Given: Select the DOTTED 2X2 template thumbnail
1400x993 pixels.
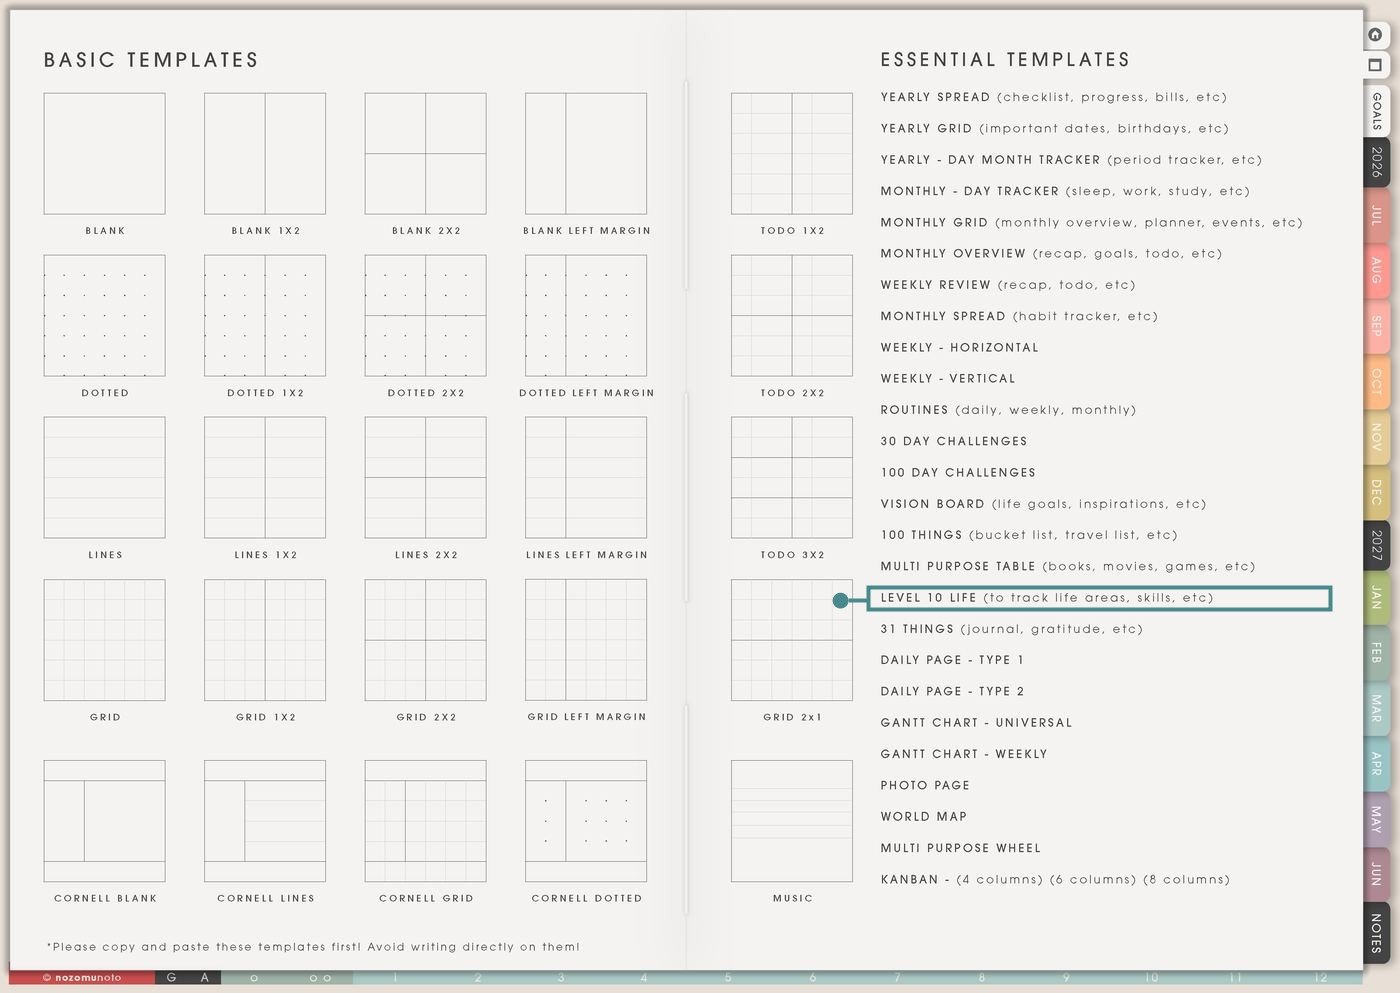Looking at the screenshot, I should (426, 316).
